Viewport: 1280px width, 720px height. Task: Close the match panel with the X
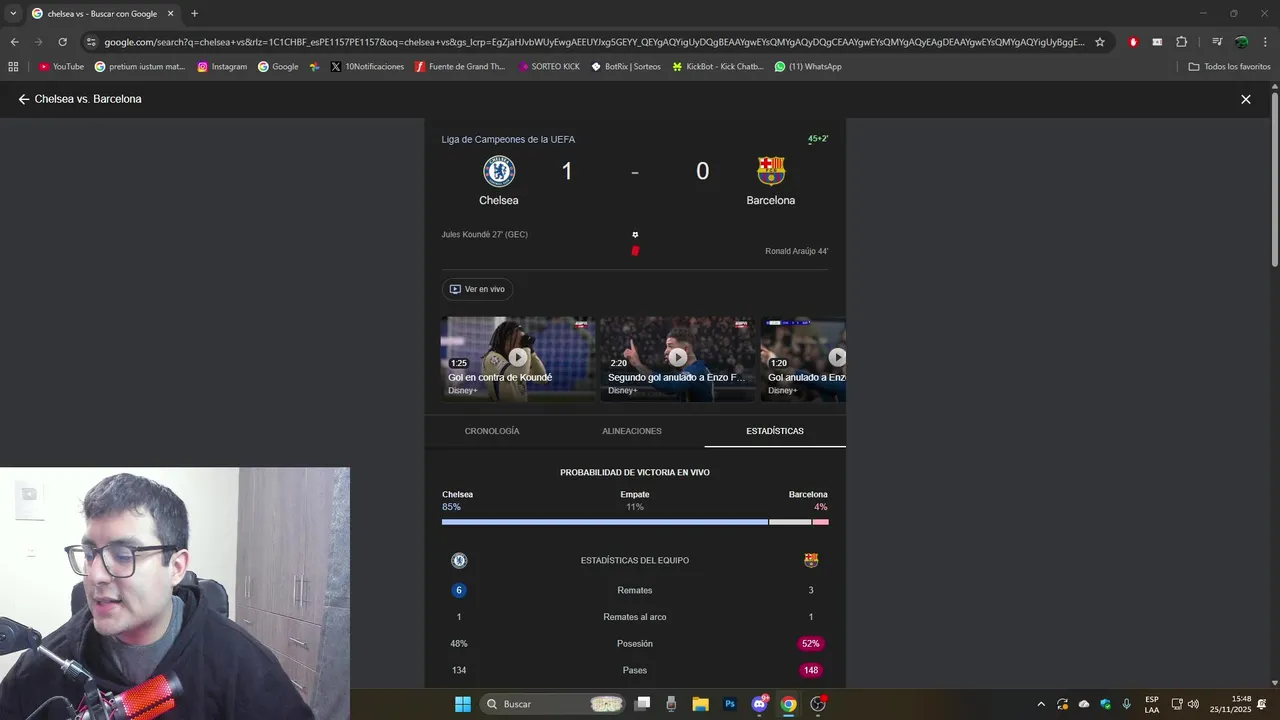click(1246, 99)
